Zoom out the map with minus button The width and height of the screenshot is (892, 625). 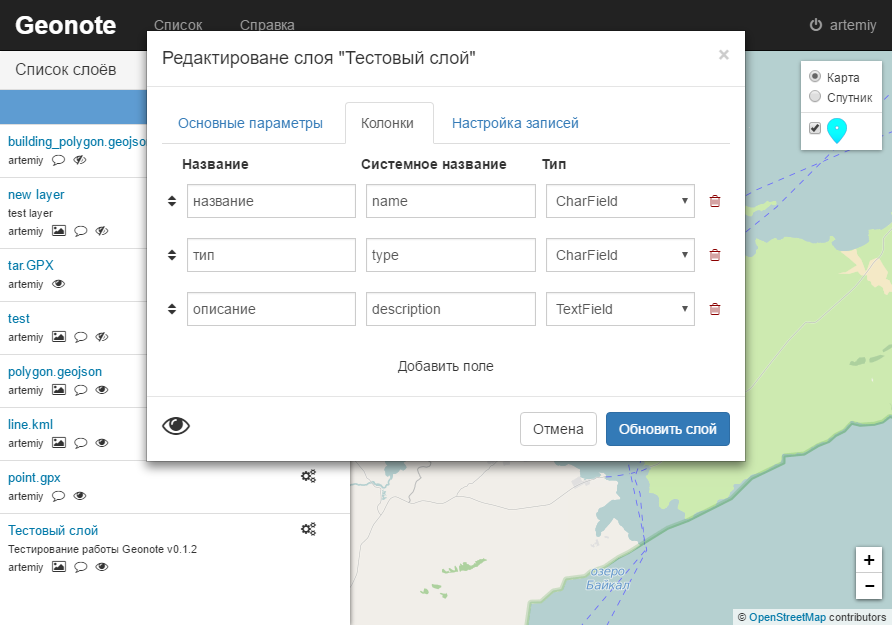coord(869,586)
